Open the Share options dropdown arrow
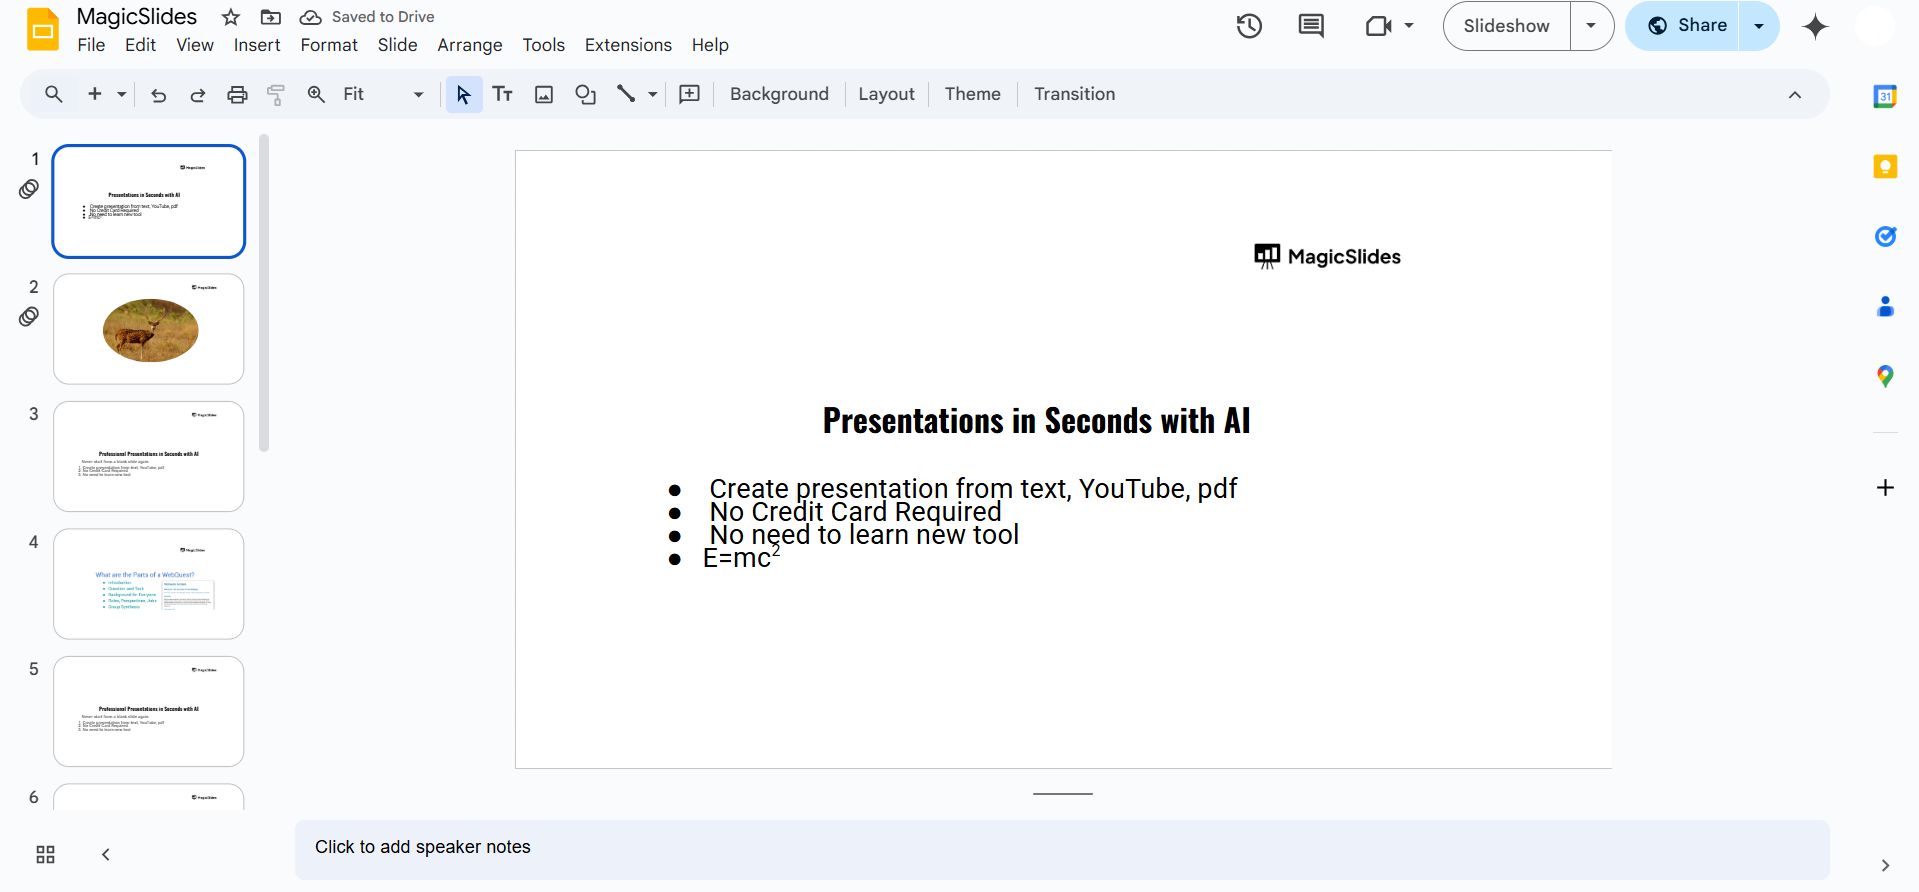The image size is (1919, 892). [x=1759, y=26]
